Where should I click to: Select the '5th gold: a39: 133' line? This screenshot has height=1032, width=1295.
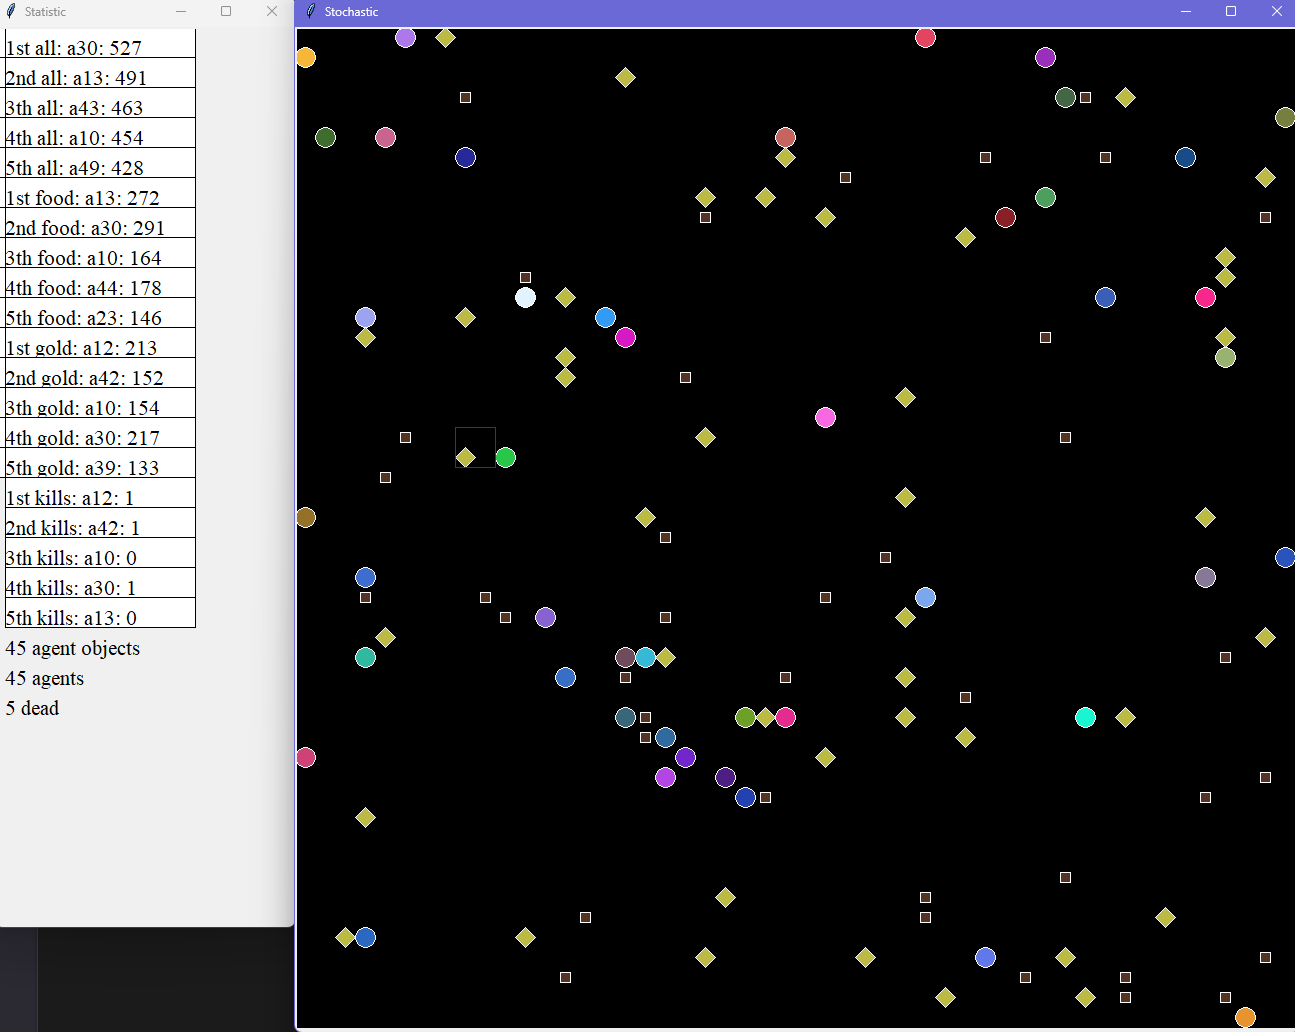click(x=100, y=463)
